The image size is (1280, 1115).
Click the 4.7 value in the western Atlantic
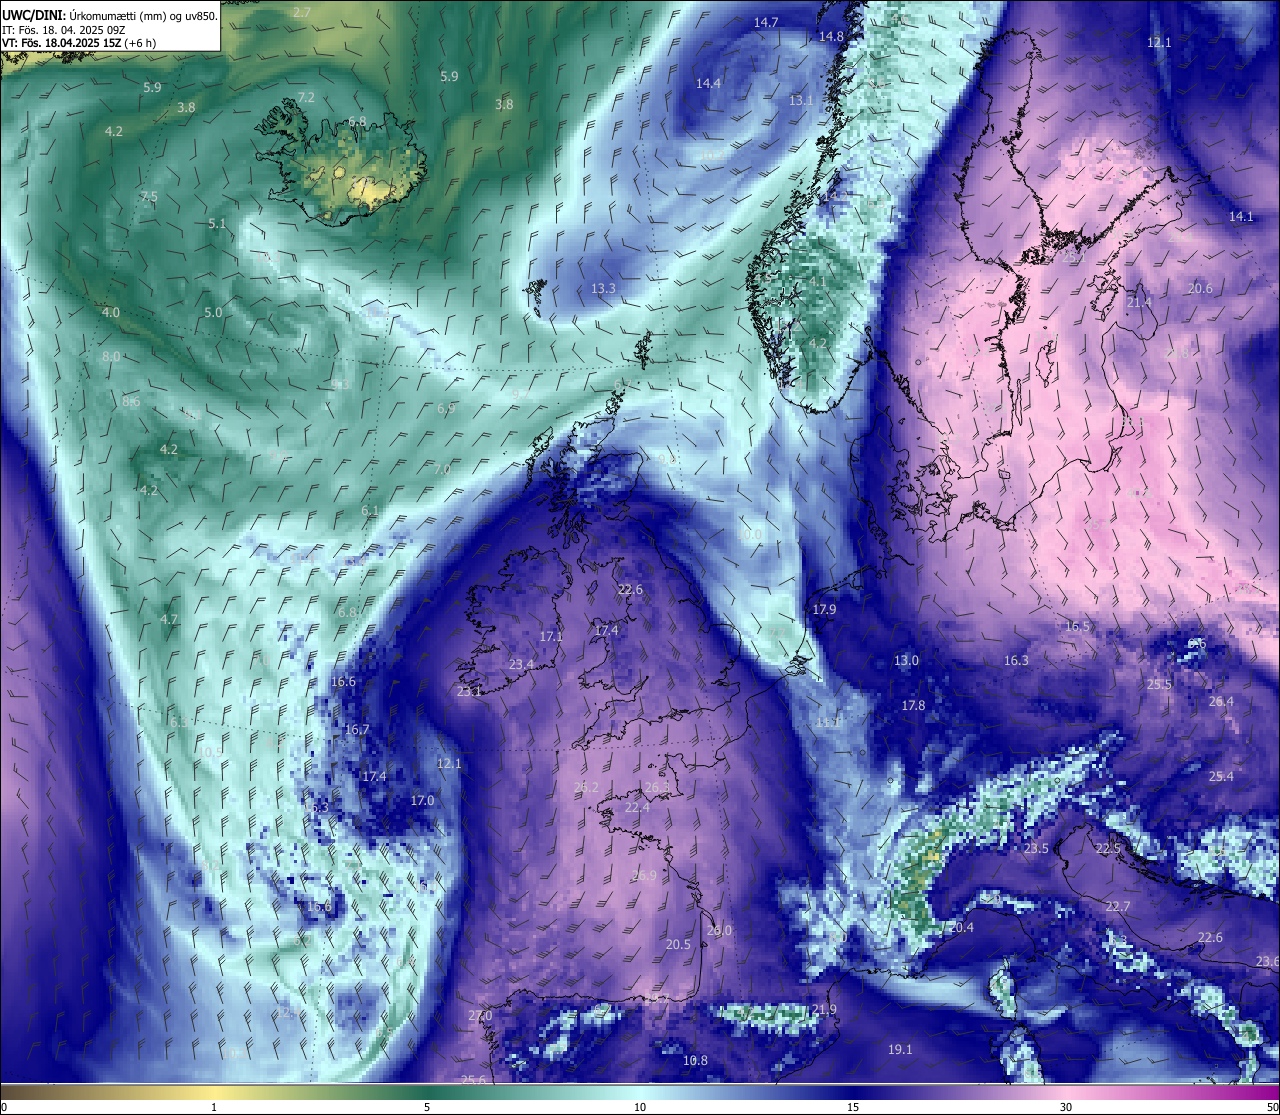pyautogui.click(x=169, y=619)
